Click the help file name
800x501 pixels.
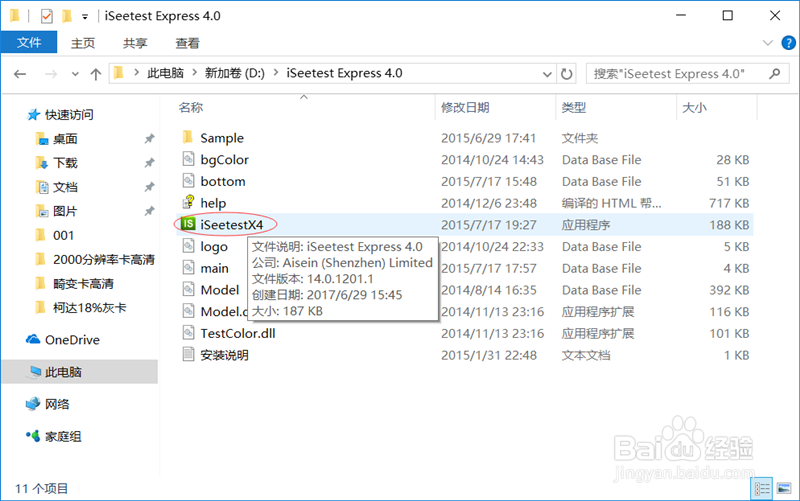pyautogui.click(x=213, y=203)
